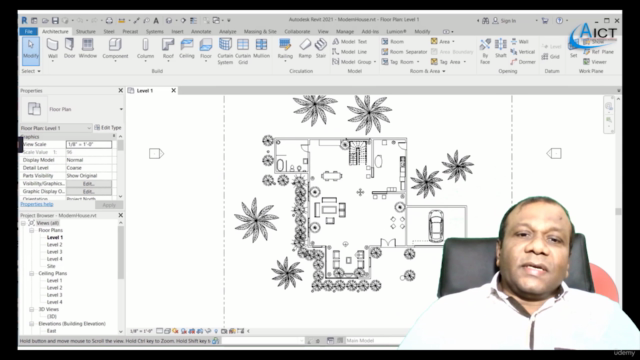Screen dimensions: 640x360
Task: Open the Collaborate ribbon tab
Action: pos(297,31)
